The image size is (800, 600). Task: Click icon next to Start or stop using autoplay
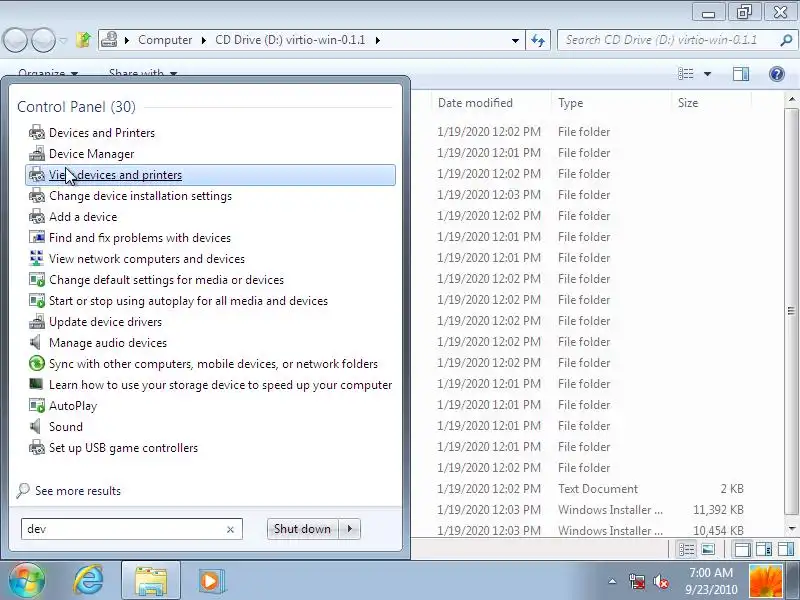coord(36,301)
